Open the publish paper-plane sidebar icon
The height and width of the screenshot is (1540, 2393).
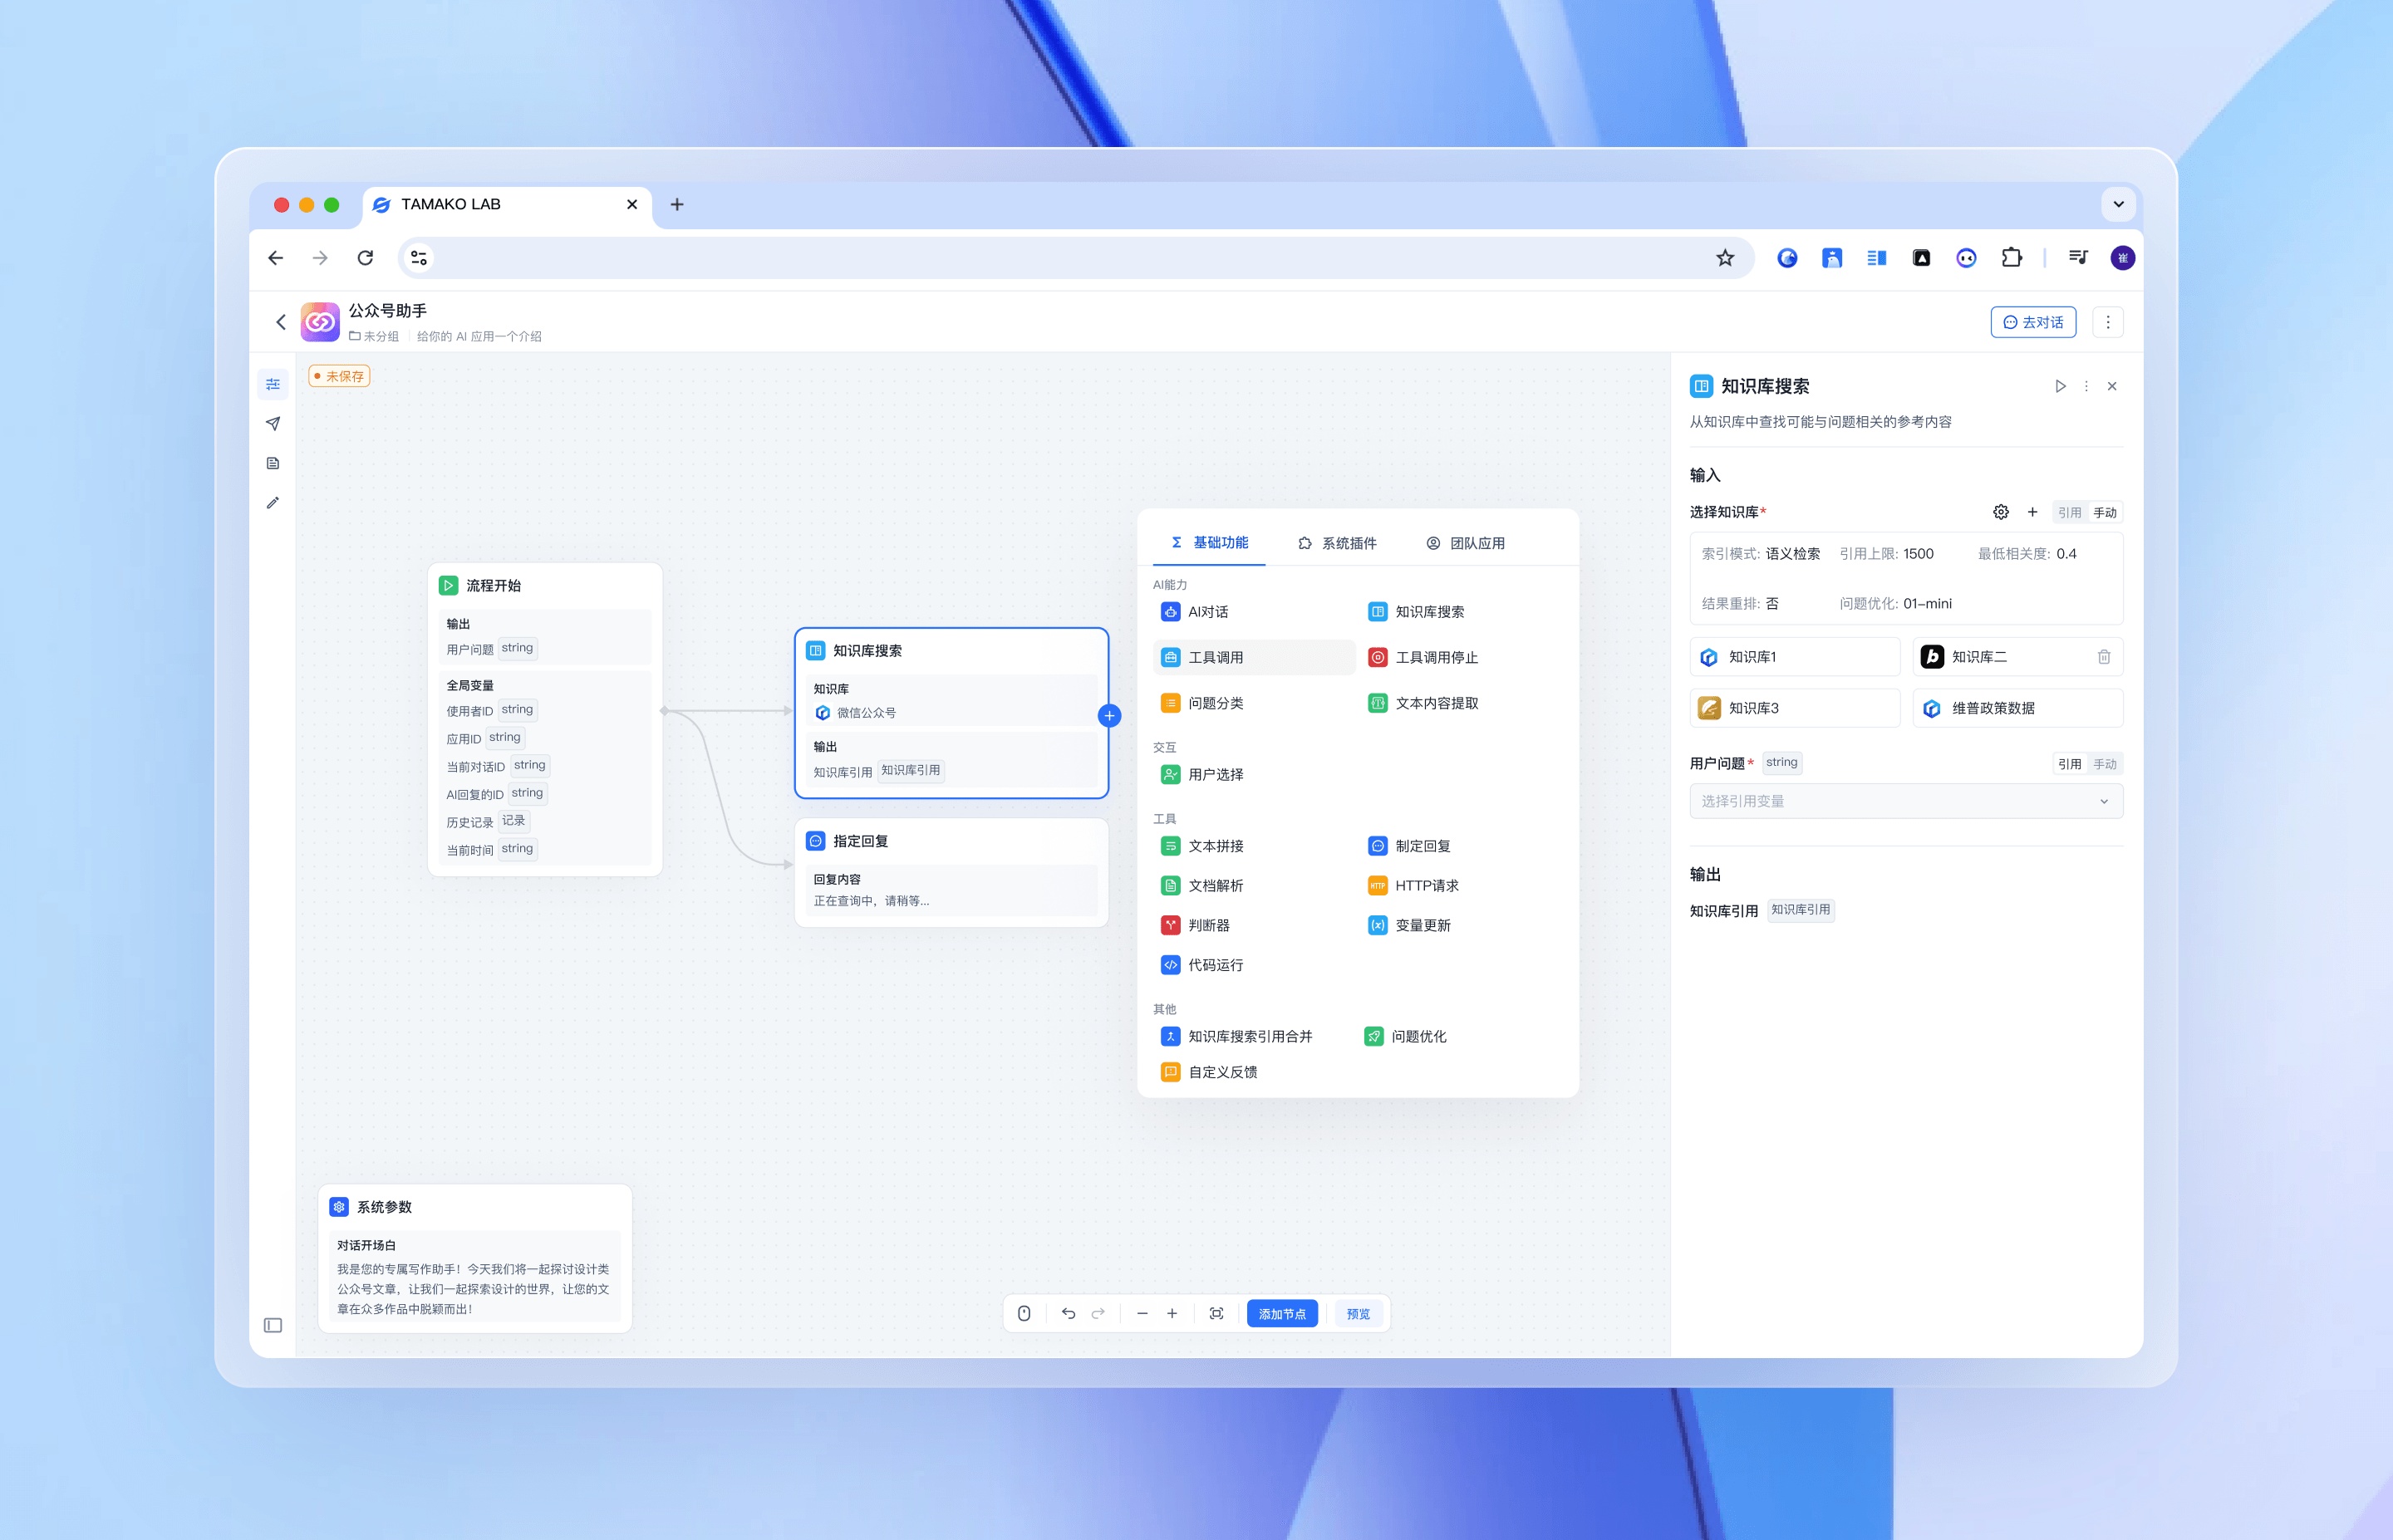pyautogui.click(x=273, y=424)
